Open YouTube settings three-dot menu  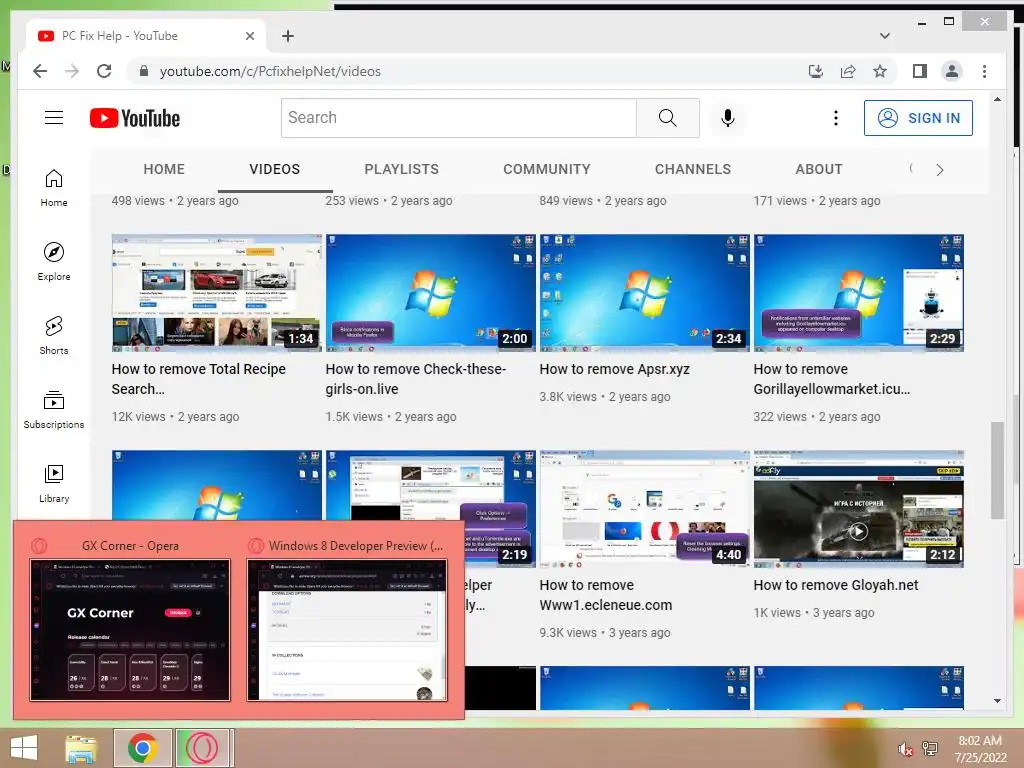pyautogui.click(x=836, y=118)
